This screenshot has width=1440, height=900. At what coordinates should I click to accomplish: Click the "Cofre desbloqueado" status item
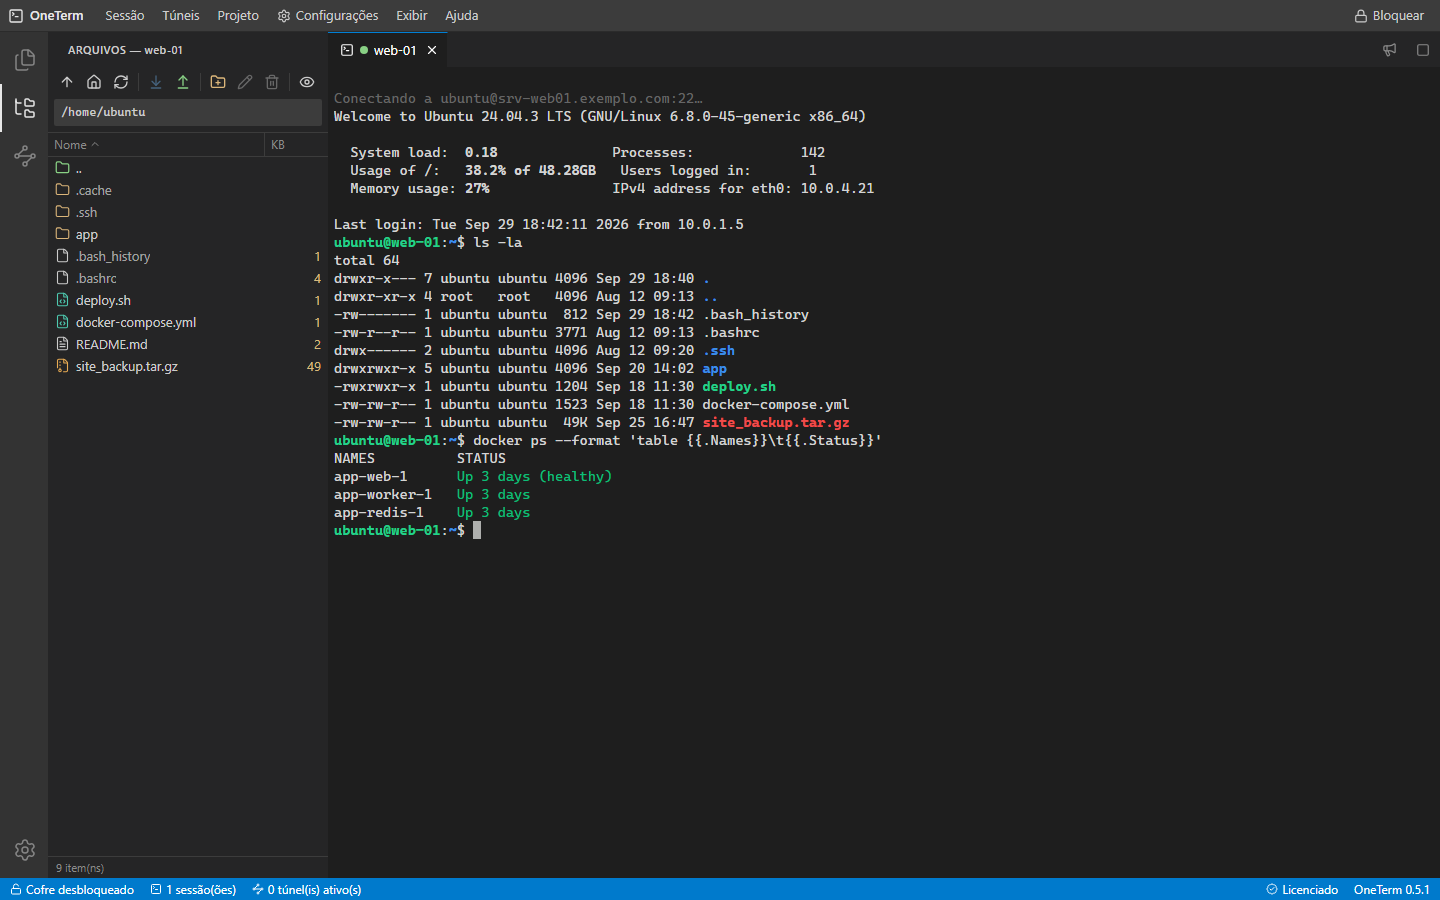click(72, 890)
